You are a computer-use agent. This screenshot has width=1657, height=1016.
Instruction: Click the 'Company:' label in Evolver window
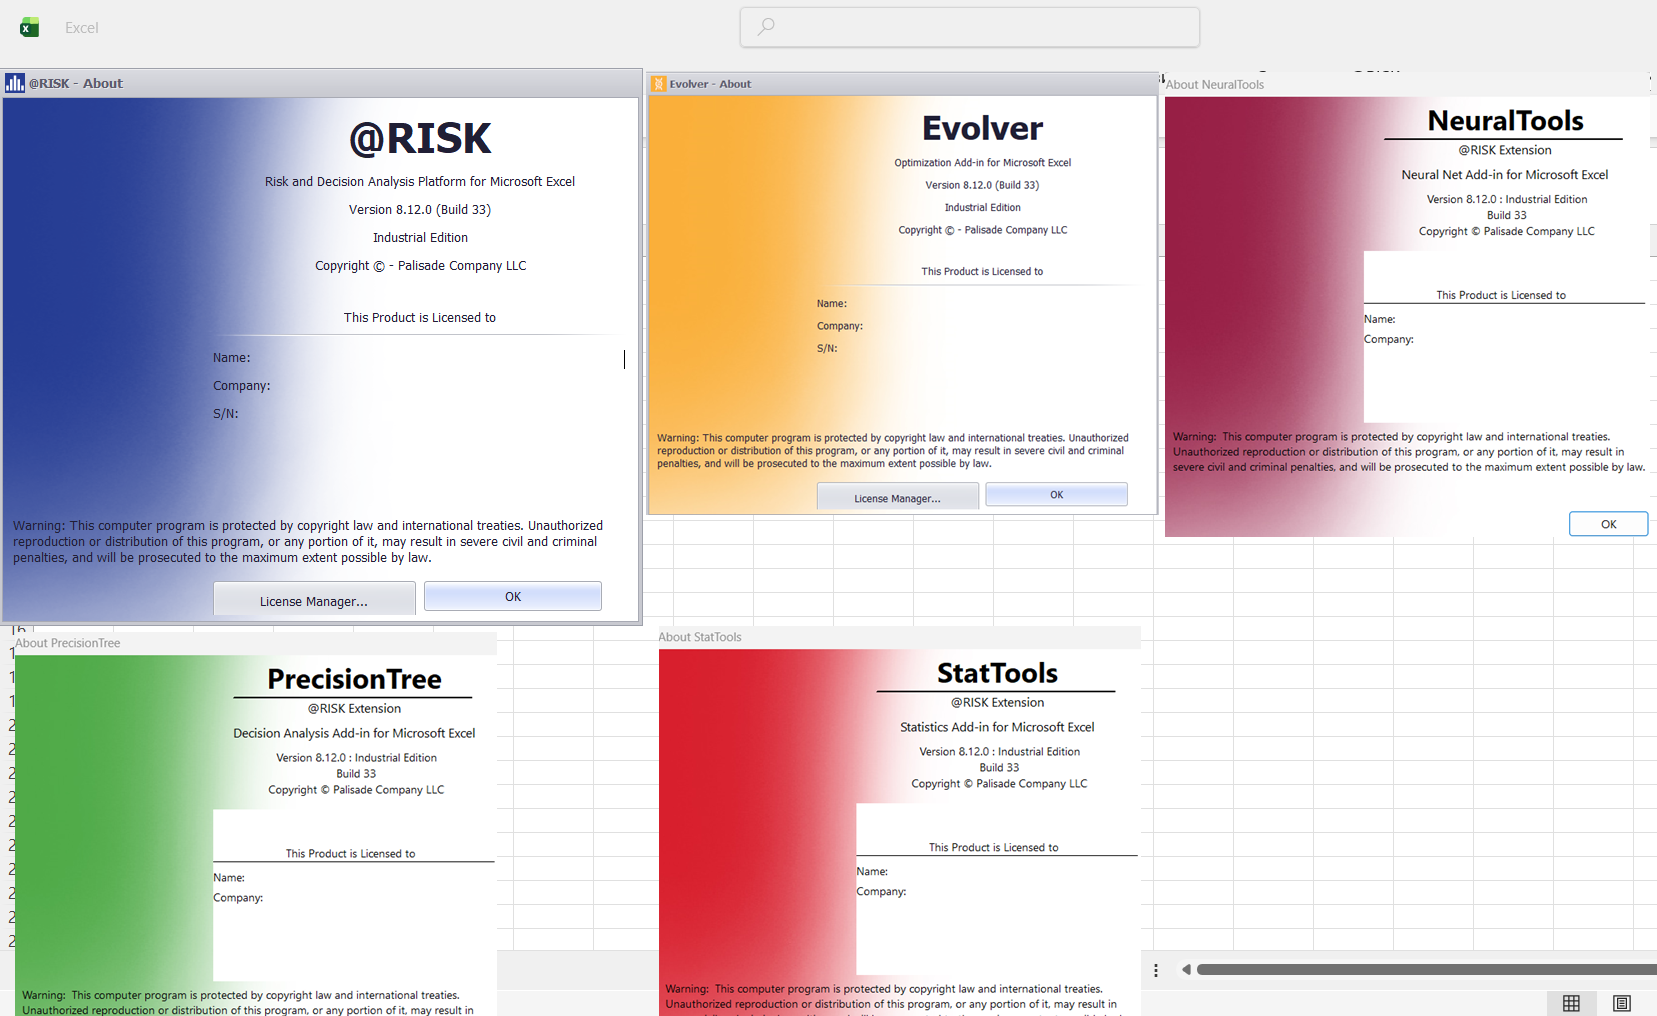click(x=839, y=326)
